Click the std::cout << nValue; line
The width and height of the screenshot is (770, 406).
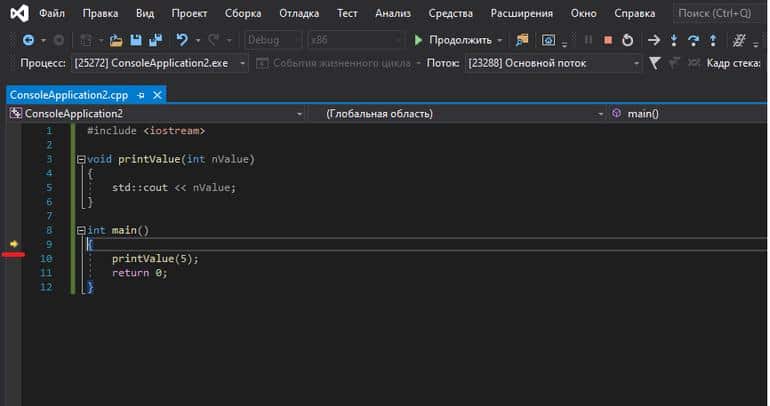(174, 188)
